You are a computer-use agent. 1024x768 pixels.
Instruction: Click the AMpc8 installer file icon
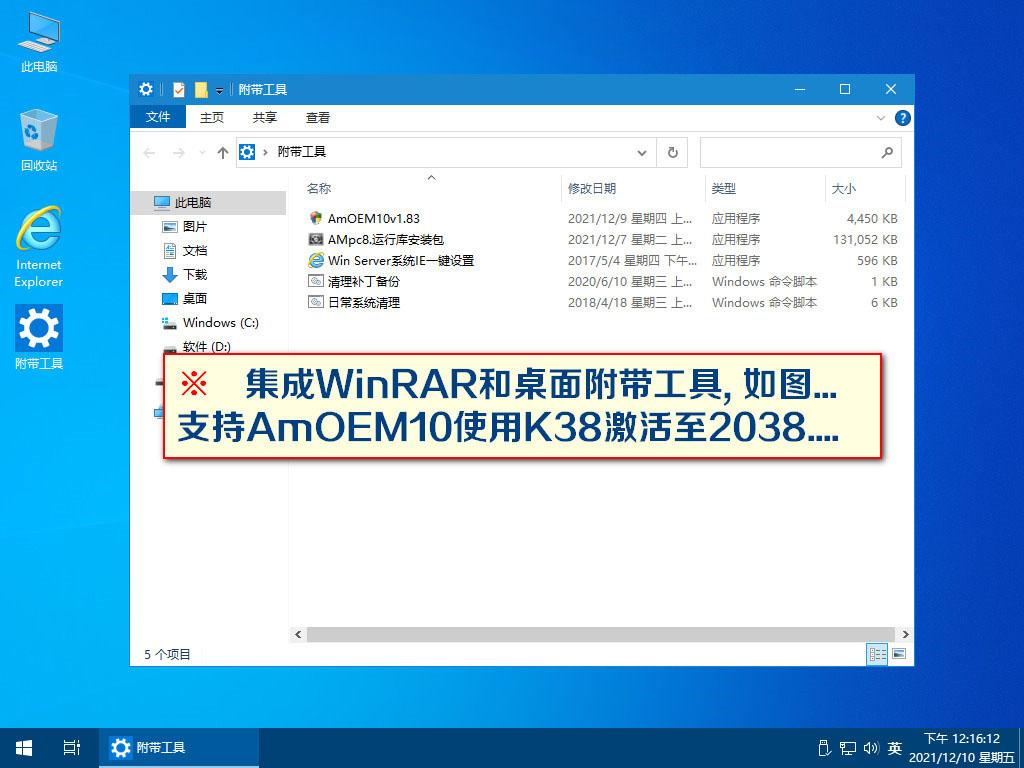click(316, 239)
